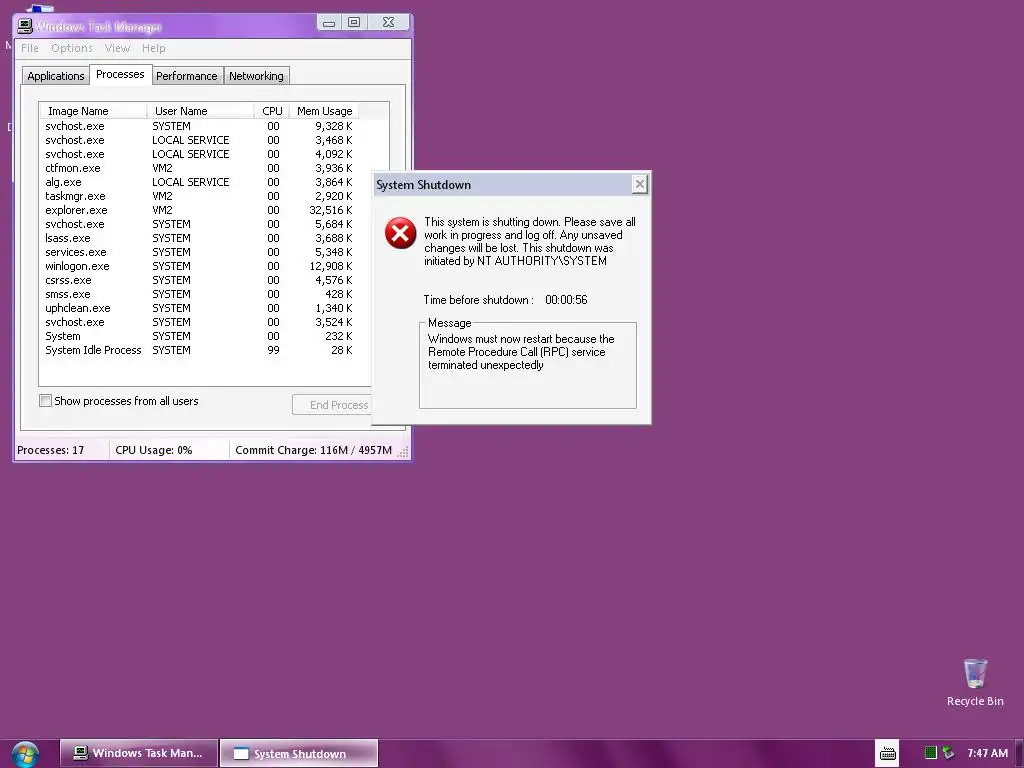Enable Show processes from all users
Viewport: 1024px width, 768px height.
coord(45,401)
